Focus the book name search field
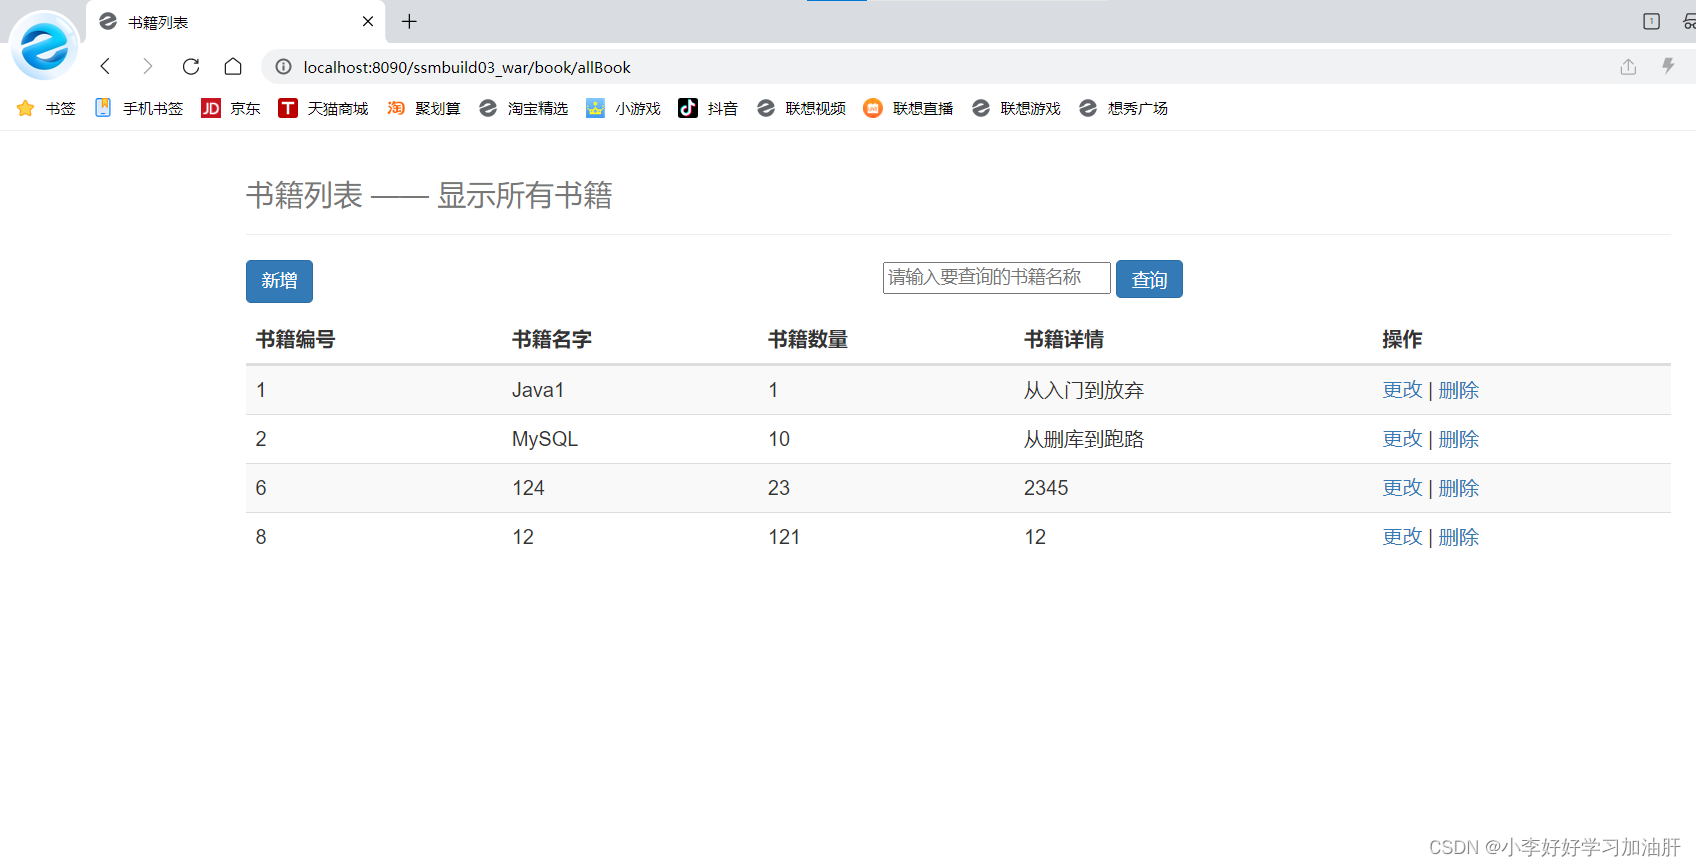The height and width of the screenshot is (866, 1696). (x=996, y=277)
